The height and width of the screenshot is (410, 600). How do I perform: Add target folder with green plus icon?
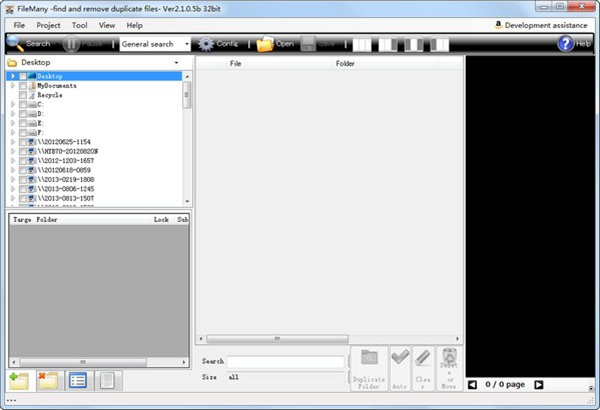18,380
